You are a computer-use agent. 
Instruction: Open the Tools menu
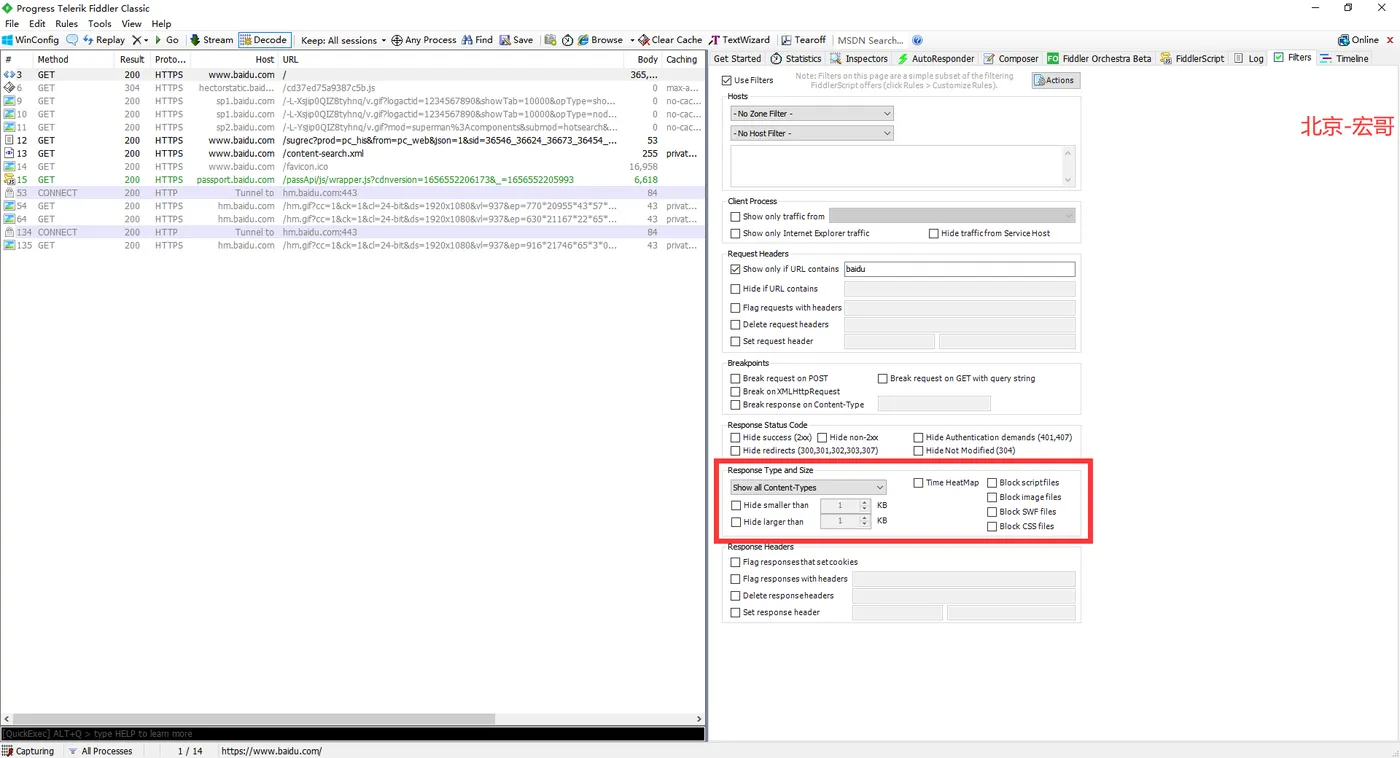click(x=100, y=23)
